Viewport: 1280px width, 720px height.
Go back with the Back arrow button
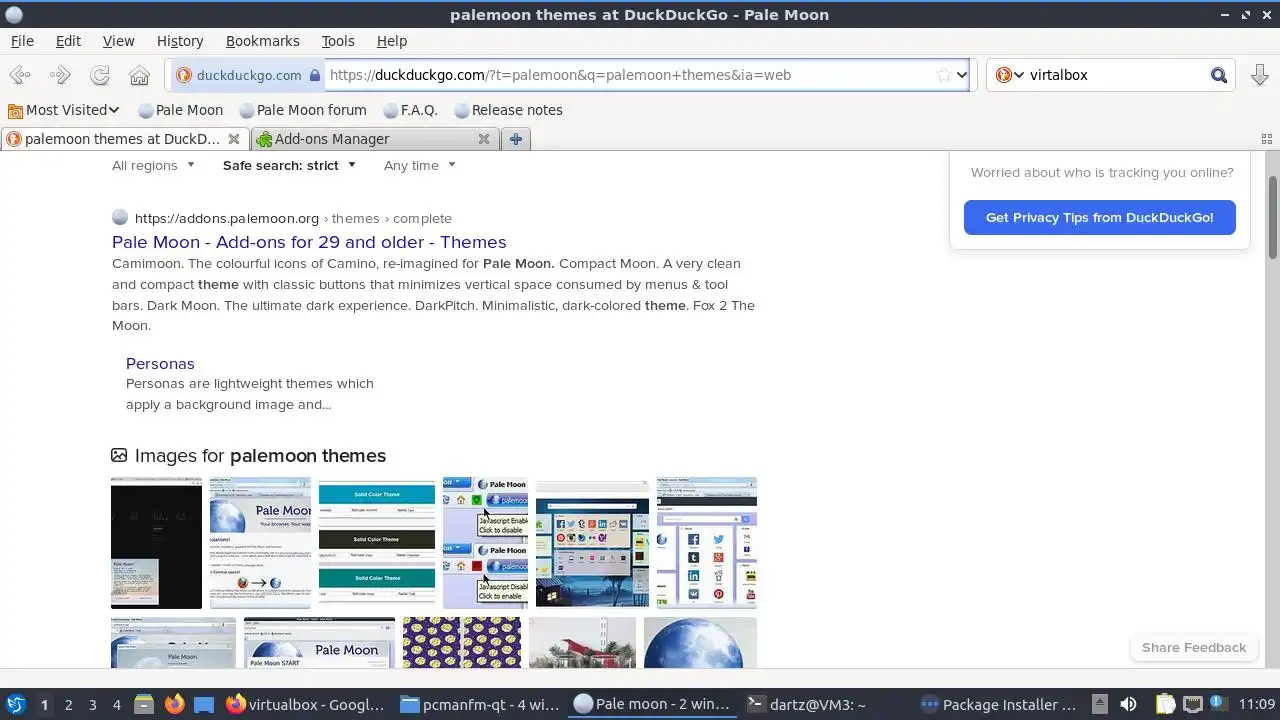click(20, 75)
